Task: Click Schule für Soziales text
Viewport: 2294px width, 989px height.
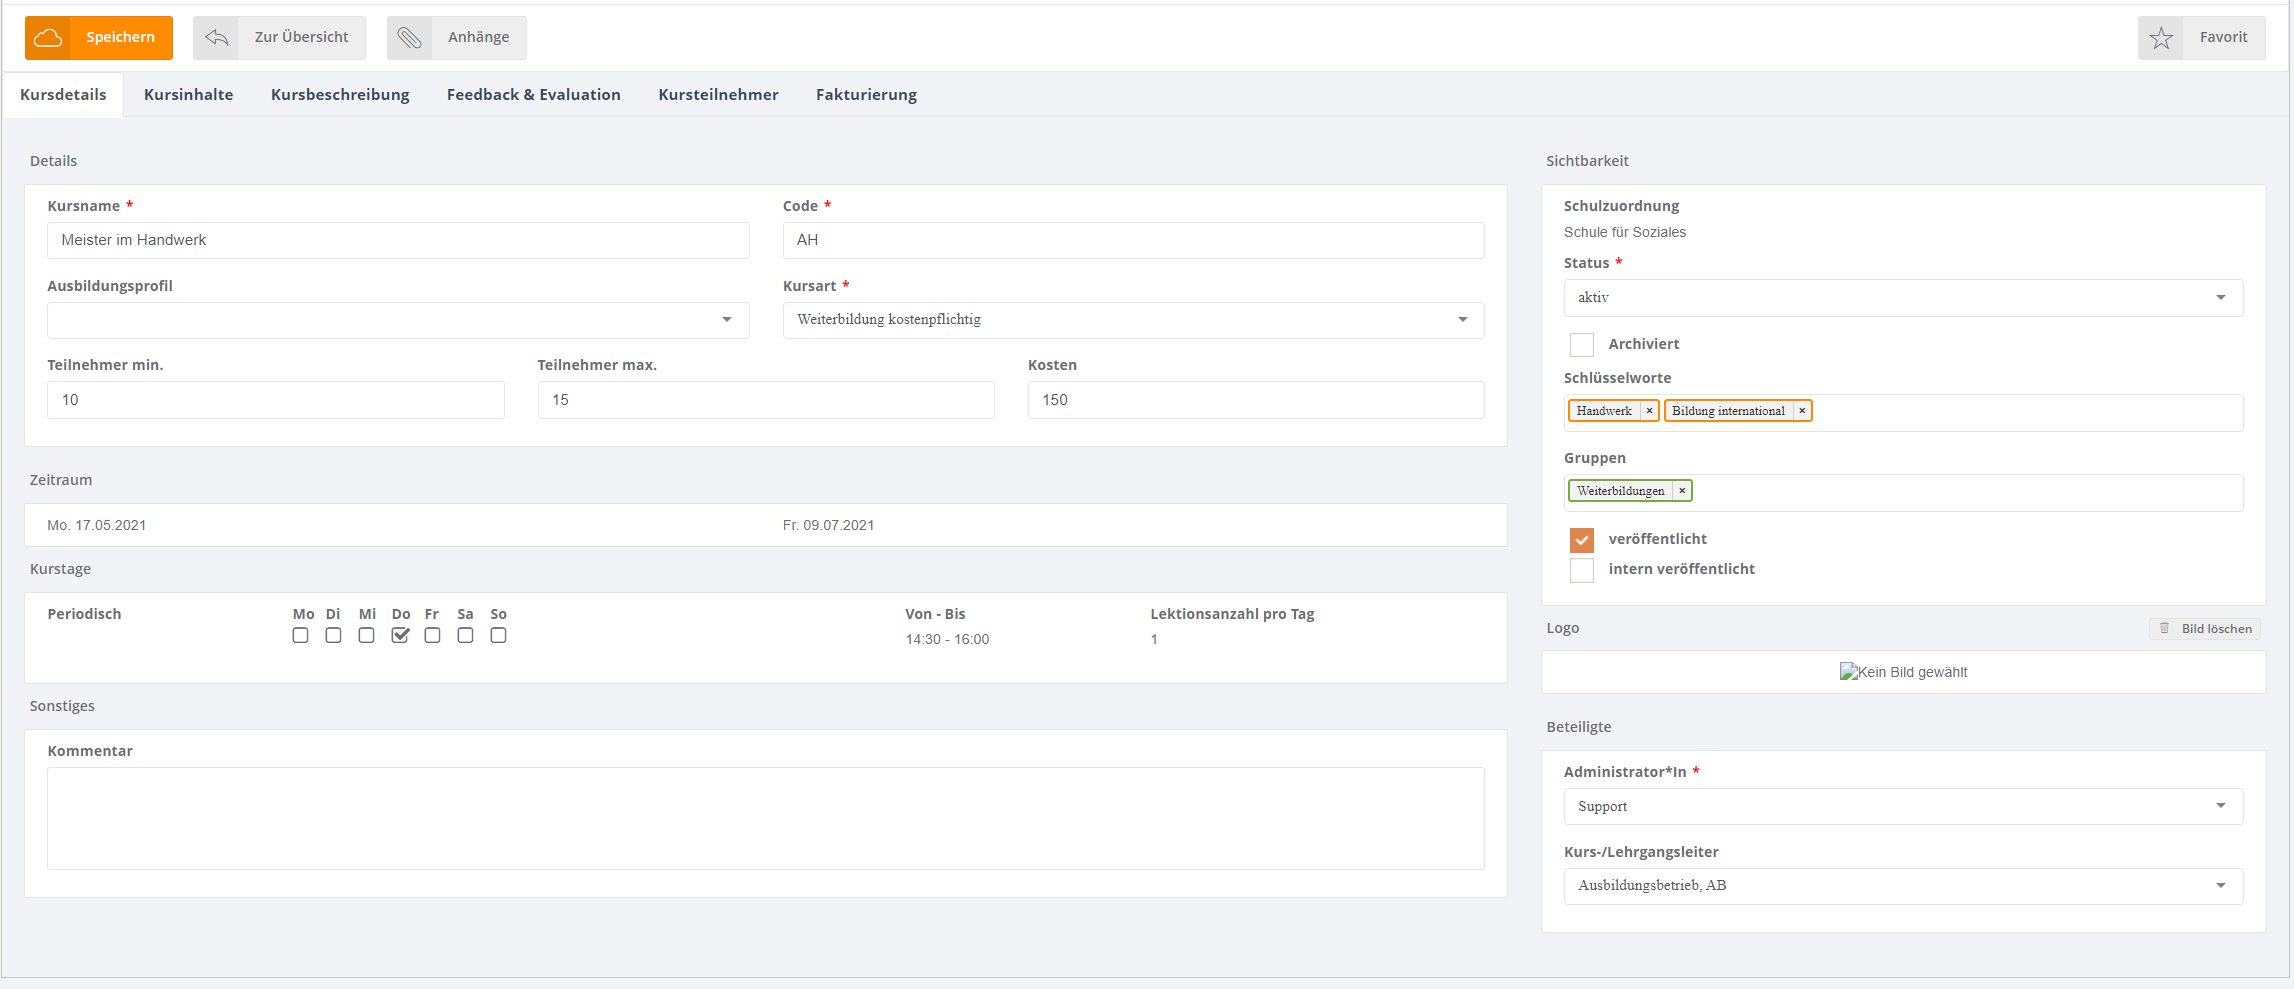Action: pyautogui.click(x=1625, y=232)
